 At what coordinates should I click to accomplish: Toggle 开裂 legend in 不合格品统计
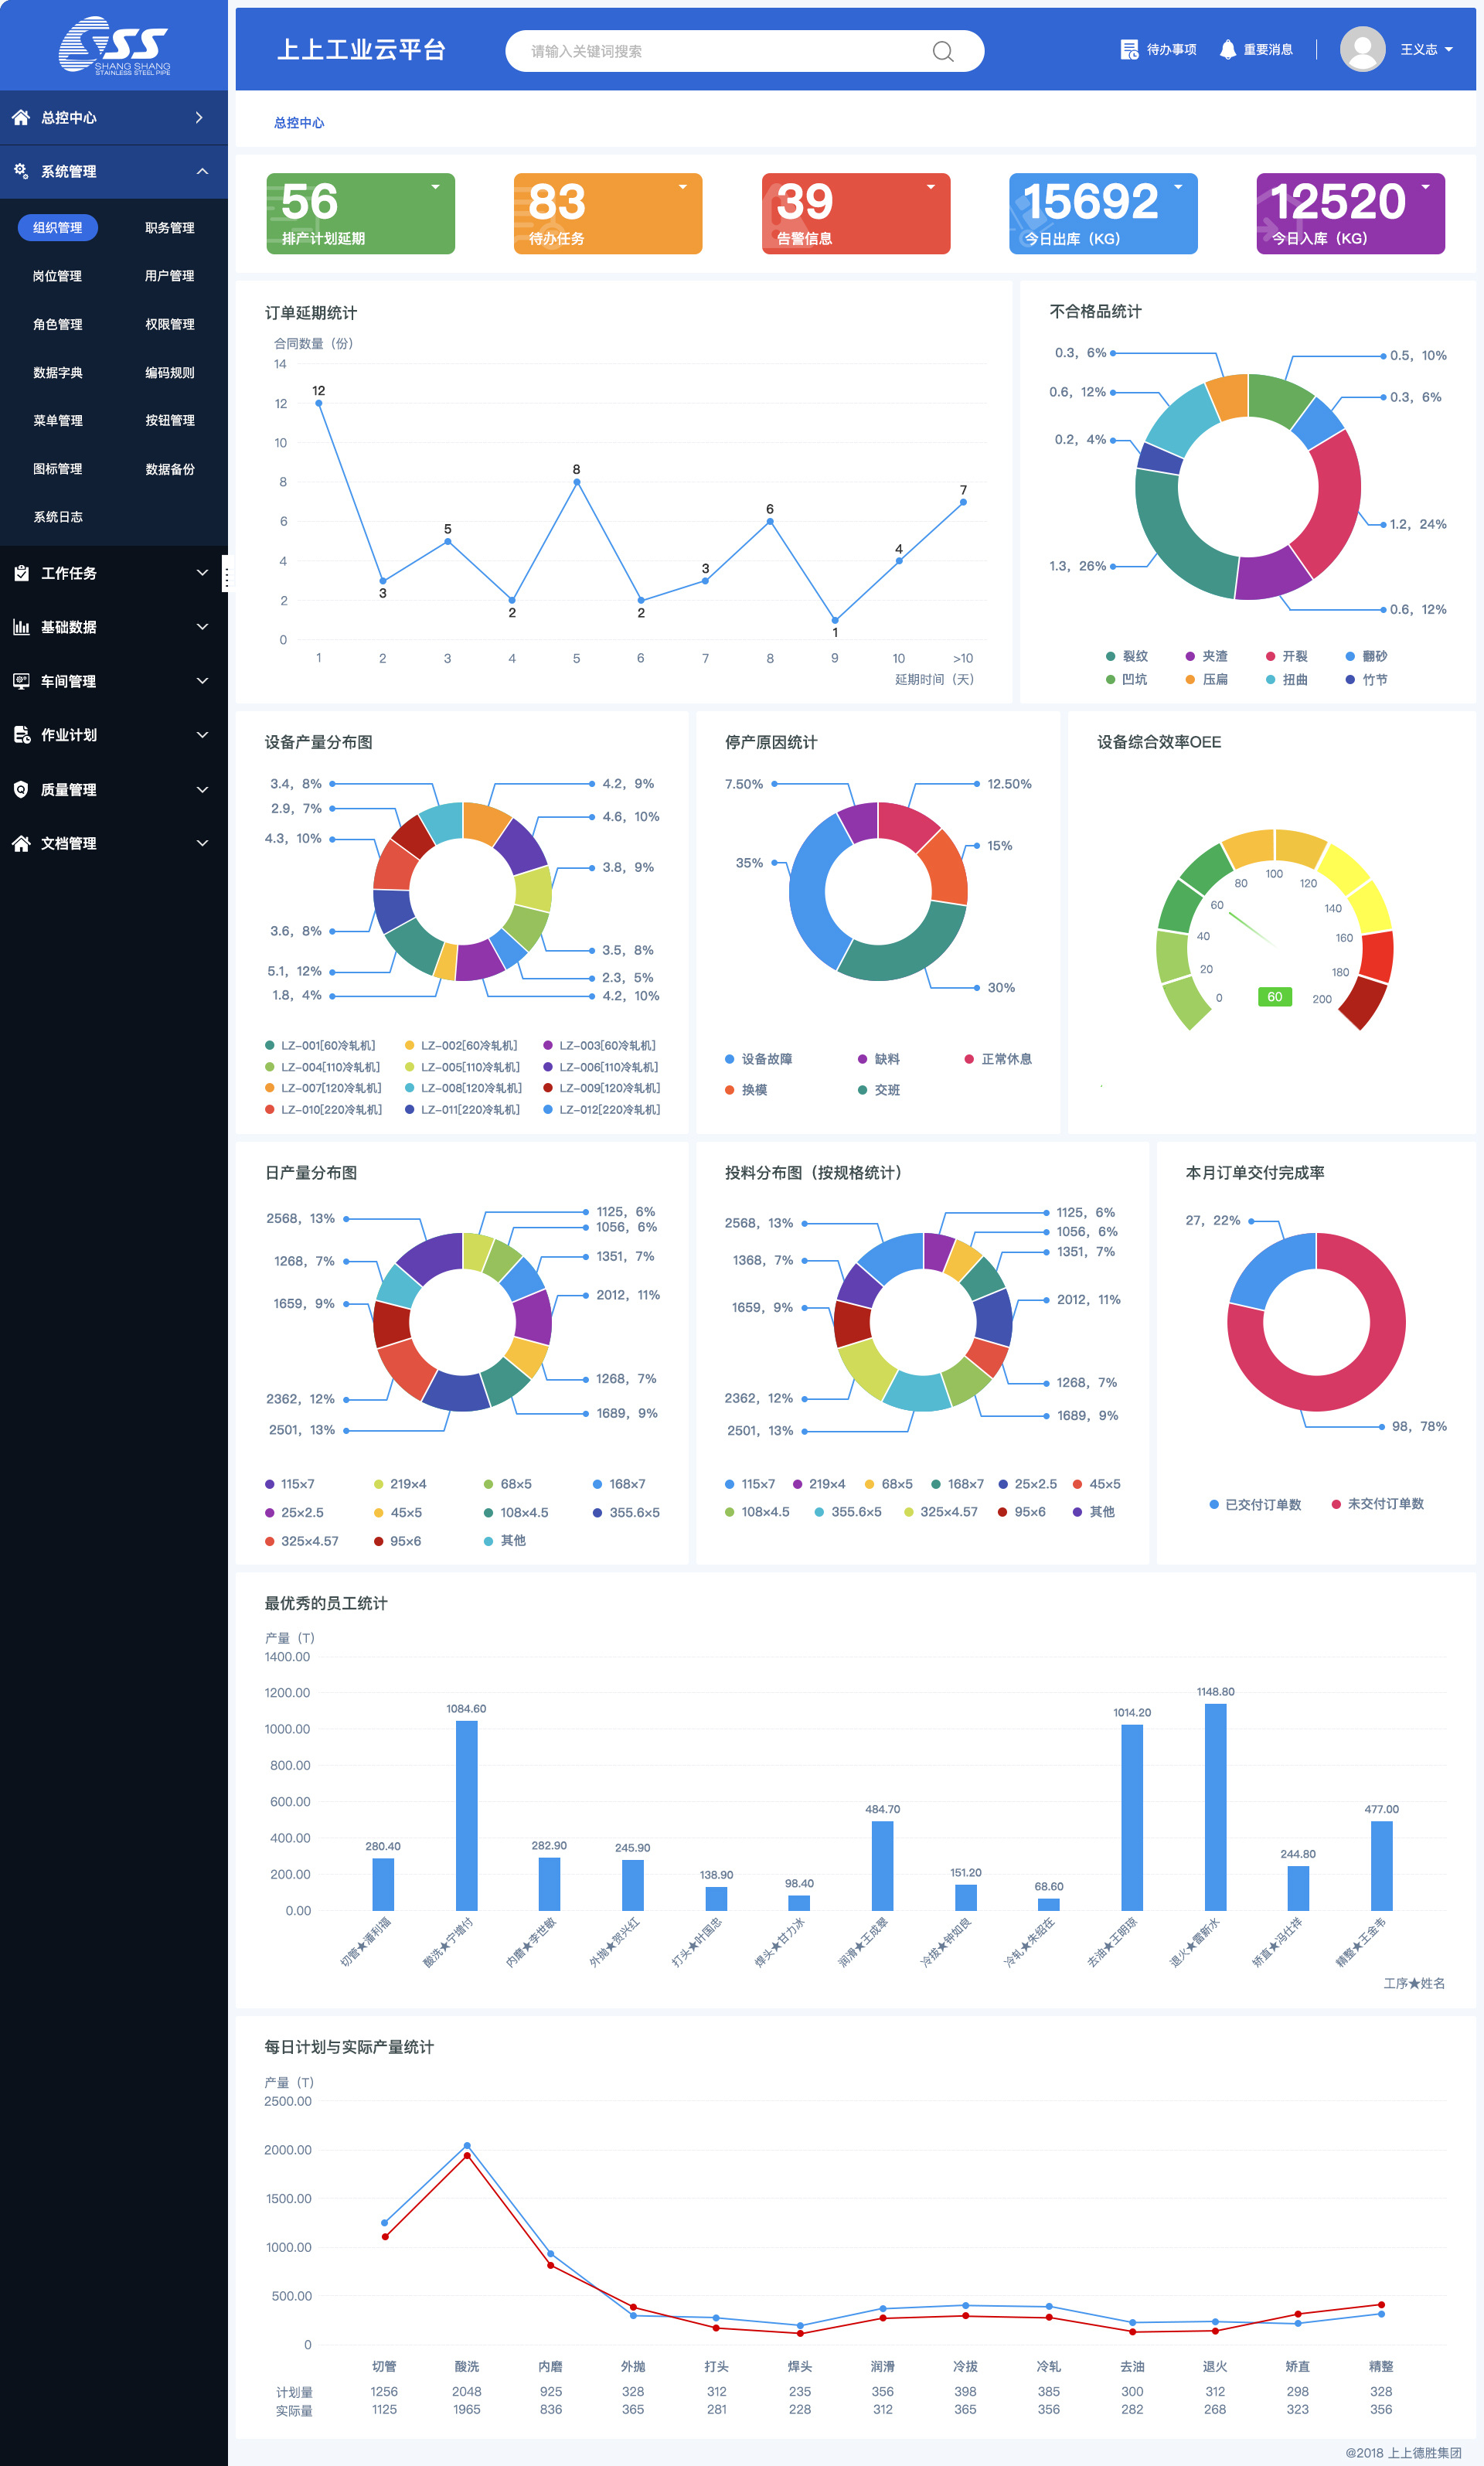[x=1287, y=656]
